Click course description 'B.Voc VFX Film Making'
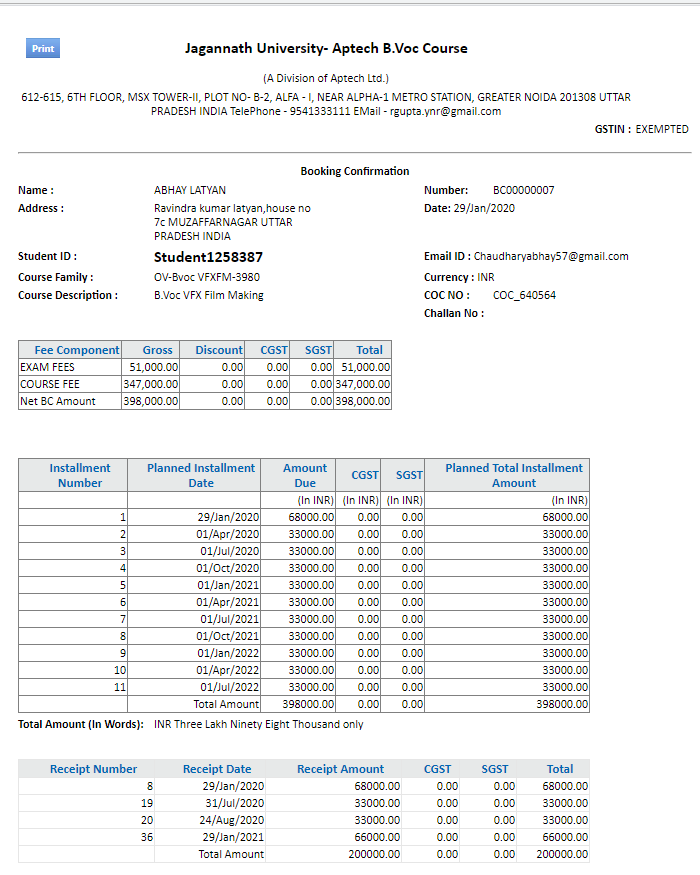 click(209, 295)
